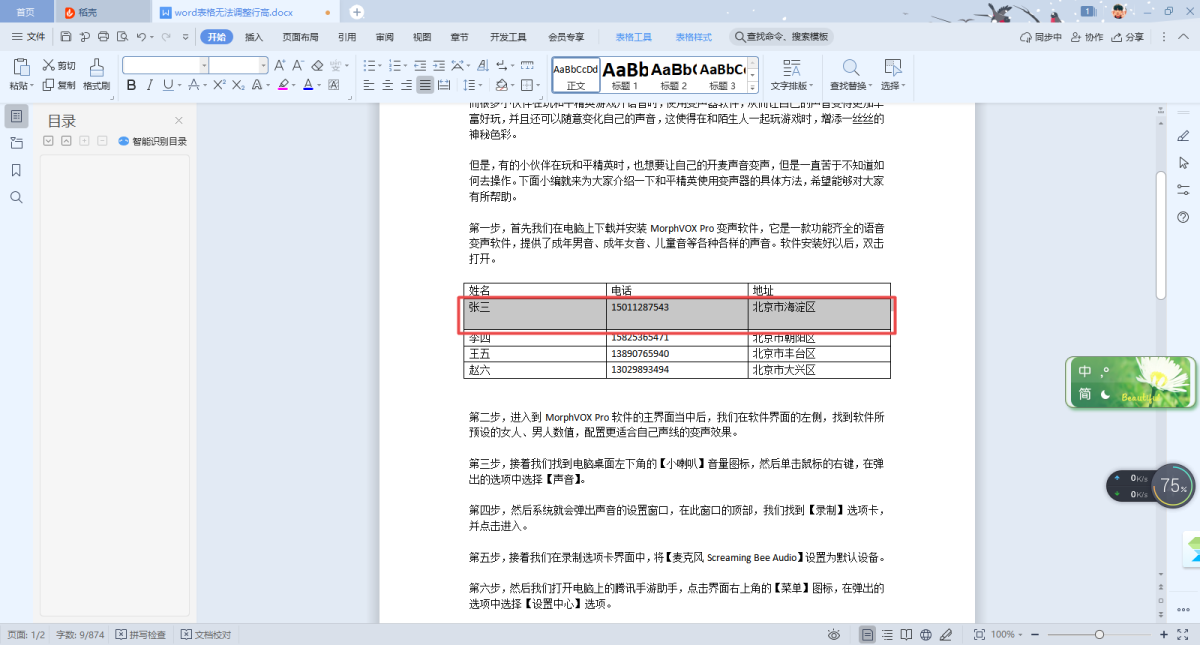Click the print icon in quick access toolbar

(103, 37)
